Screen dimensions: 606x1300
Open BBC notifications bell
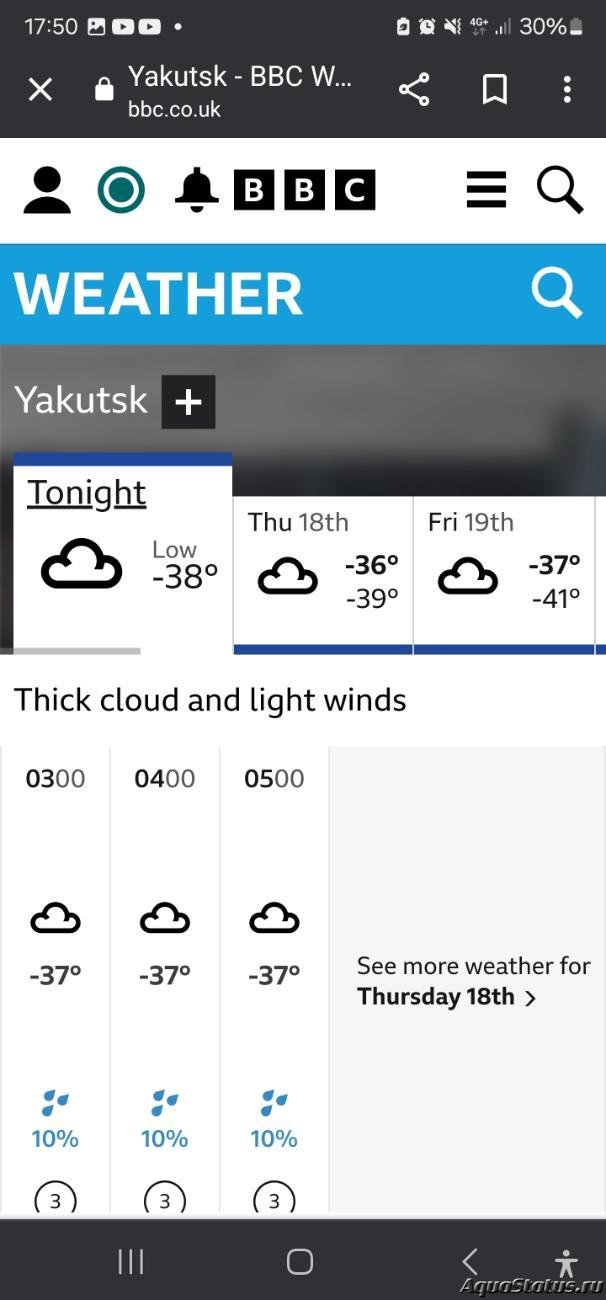pyautogui.click(x=196, y=190)
